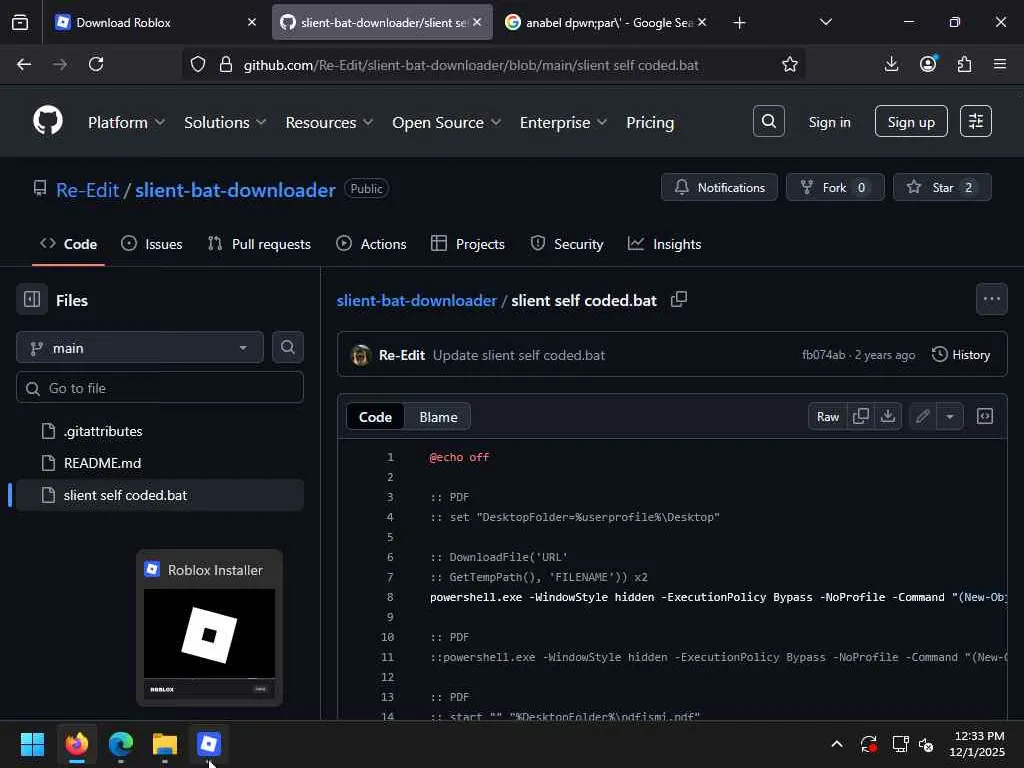View file commit History
The image size is (1024, 768).
click(961, 355)
